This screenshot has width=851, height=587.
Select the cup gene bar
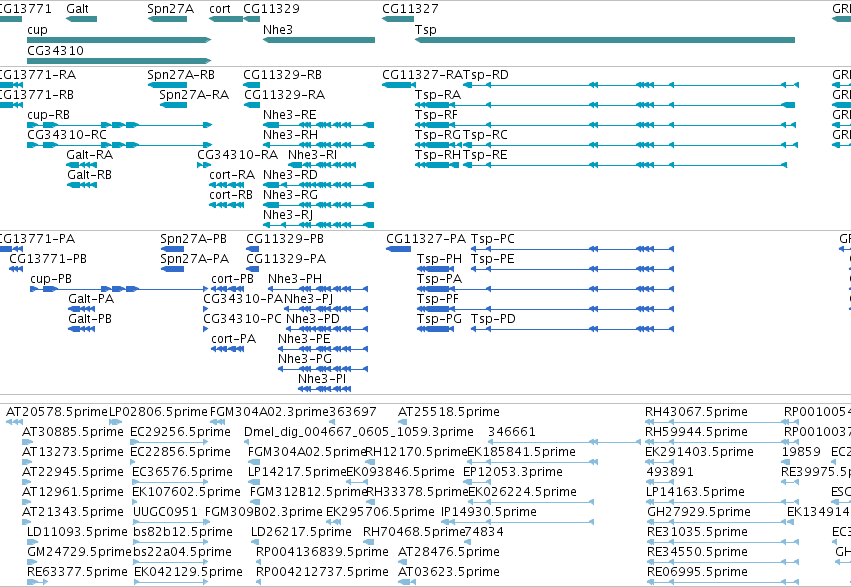coord(119,40)
